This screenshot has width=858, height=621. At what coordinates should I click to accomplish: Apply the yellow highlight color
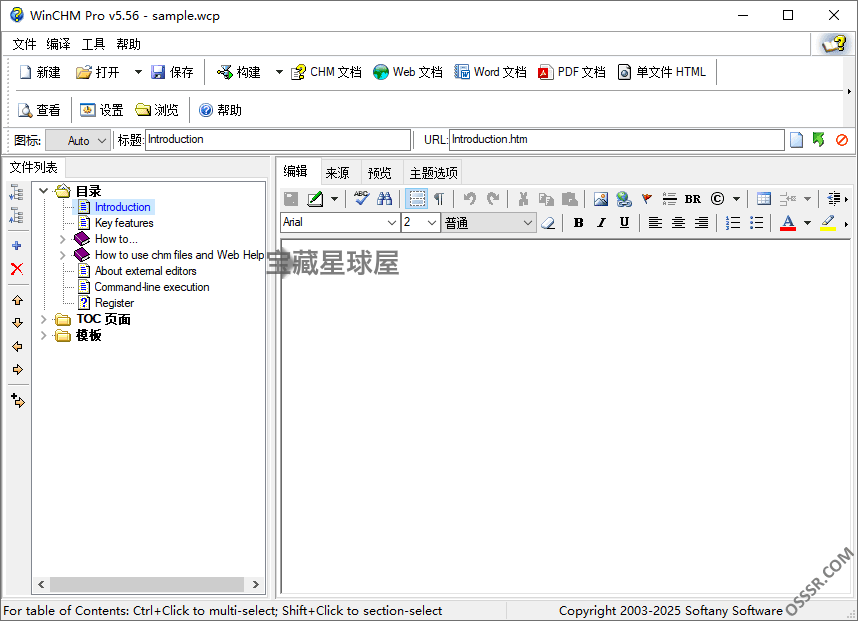click(x=827, y=223)
